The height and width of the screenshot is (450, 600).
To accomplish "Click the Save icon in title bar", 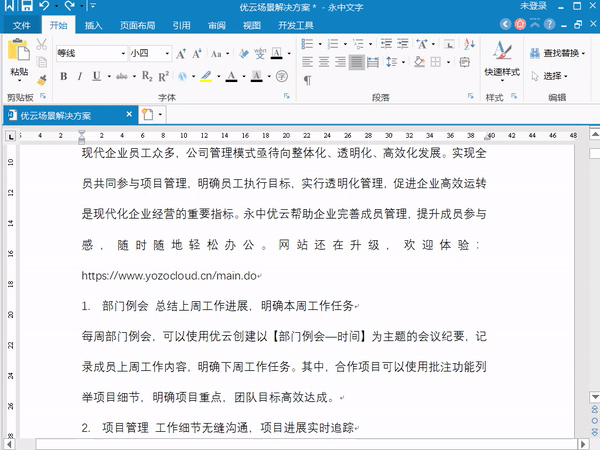I will tap(25, 7).
